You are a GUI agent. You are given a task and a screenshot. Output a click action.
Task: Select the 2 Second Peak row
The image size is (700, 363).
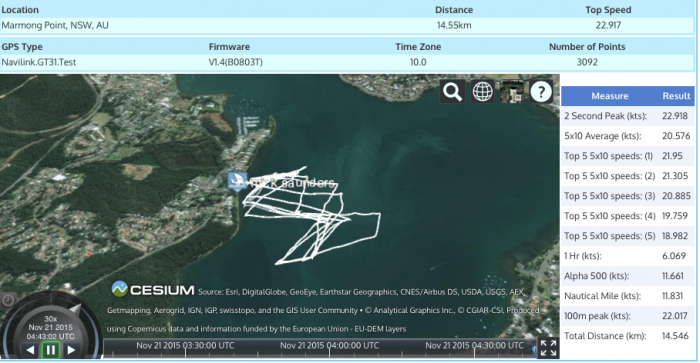[x=628, y=116]
